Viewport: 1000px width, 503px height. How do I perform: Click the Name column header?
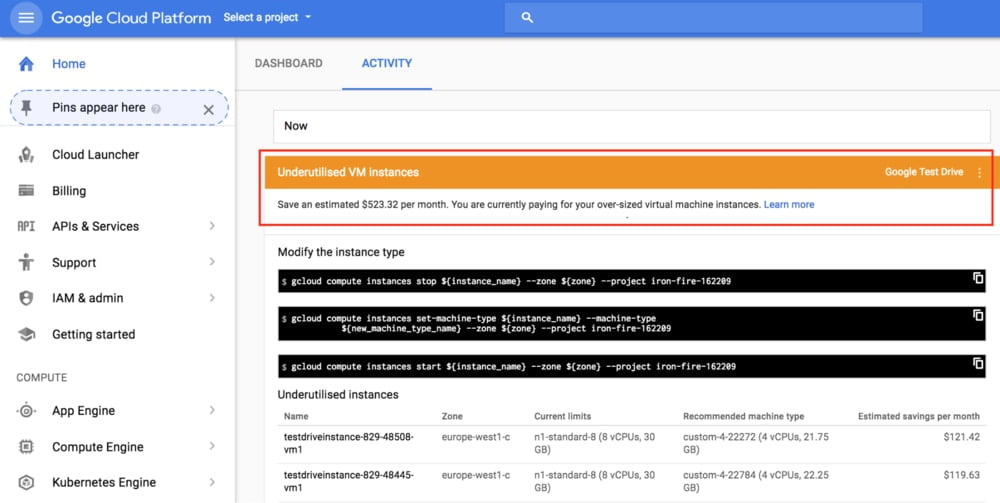click(296, 416)
